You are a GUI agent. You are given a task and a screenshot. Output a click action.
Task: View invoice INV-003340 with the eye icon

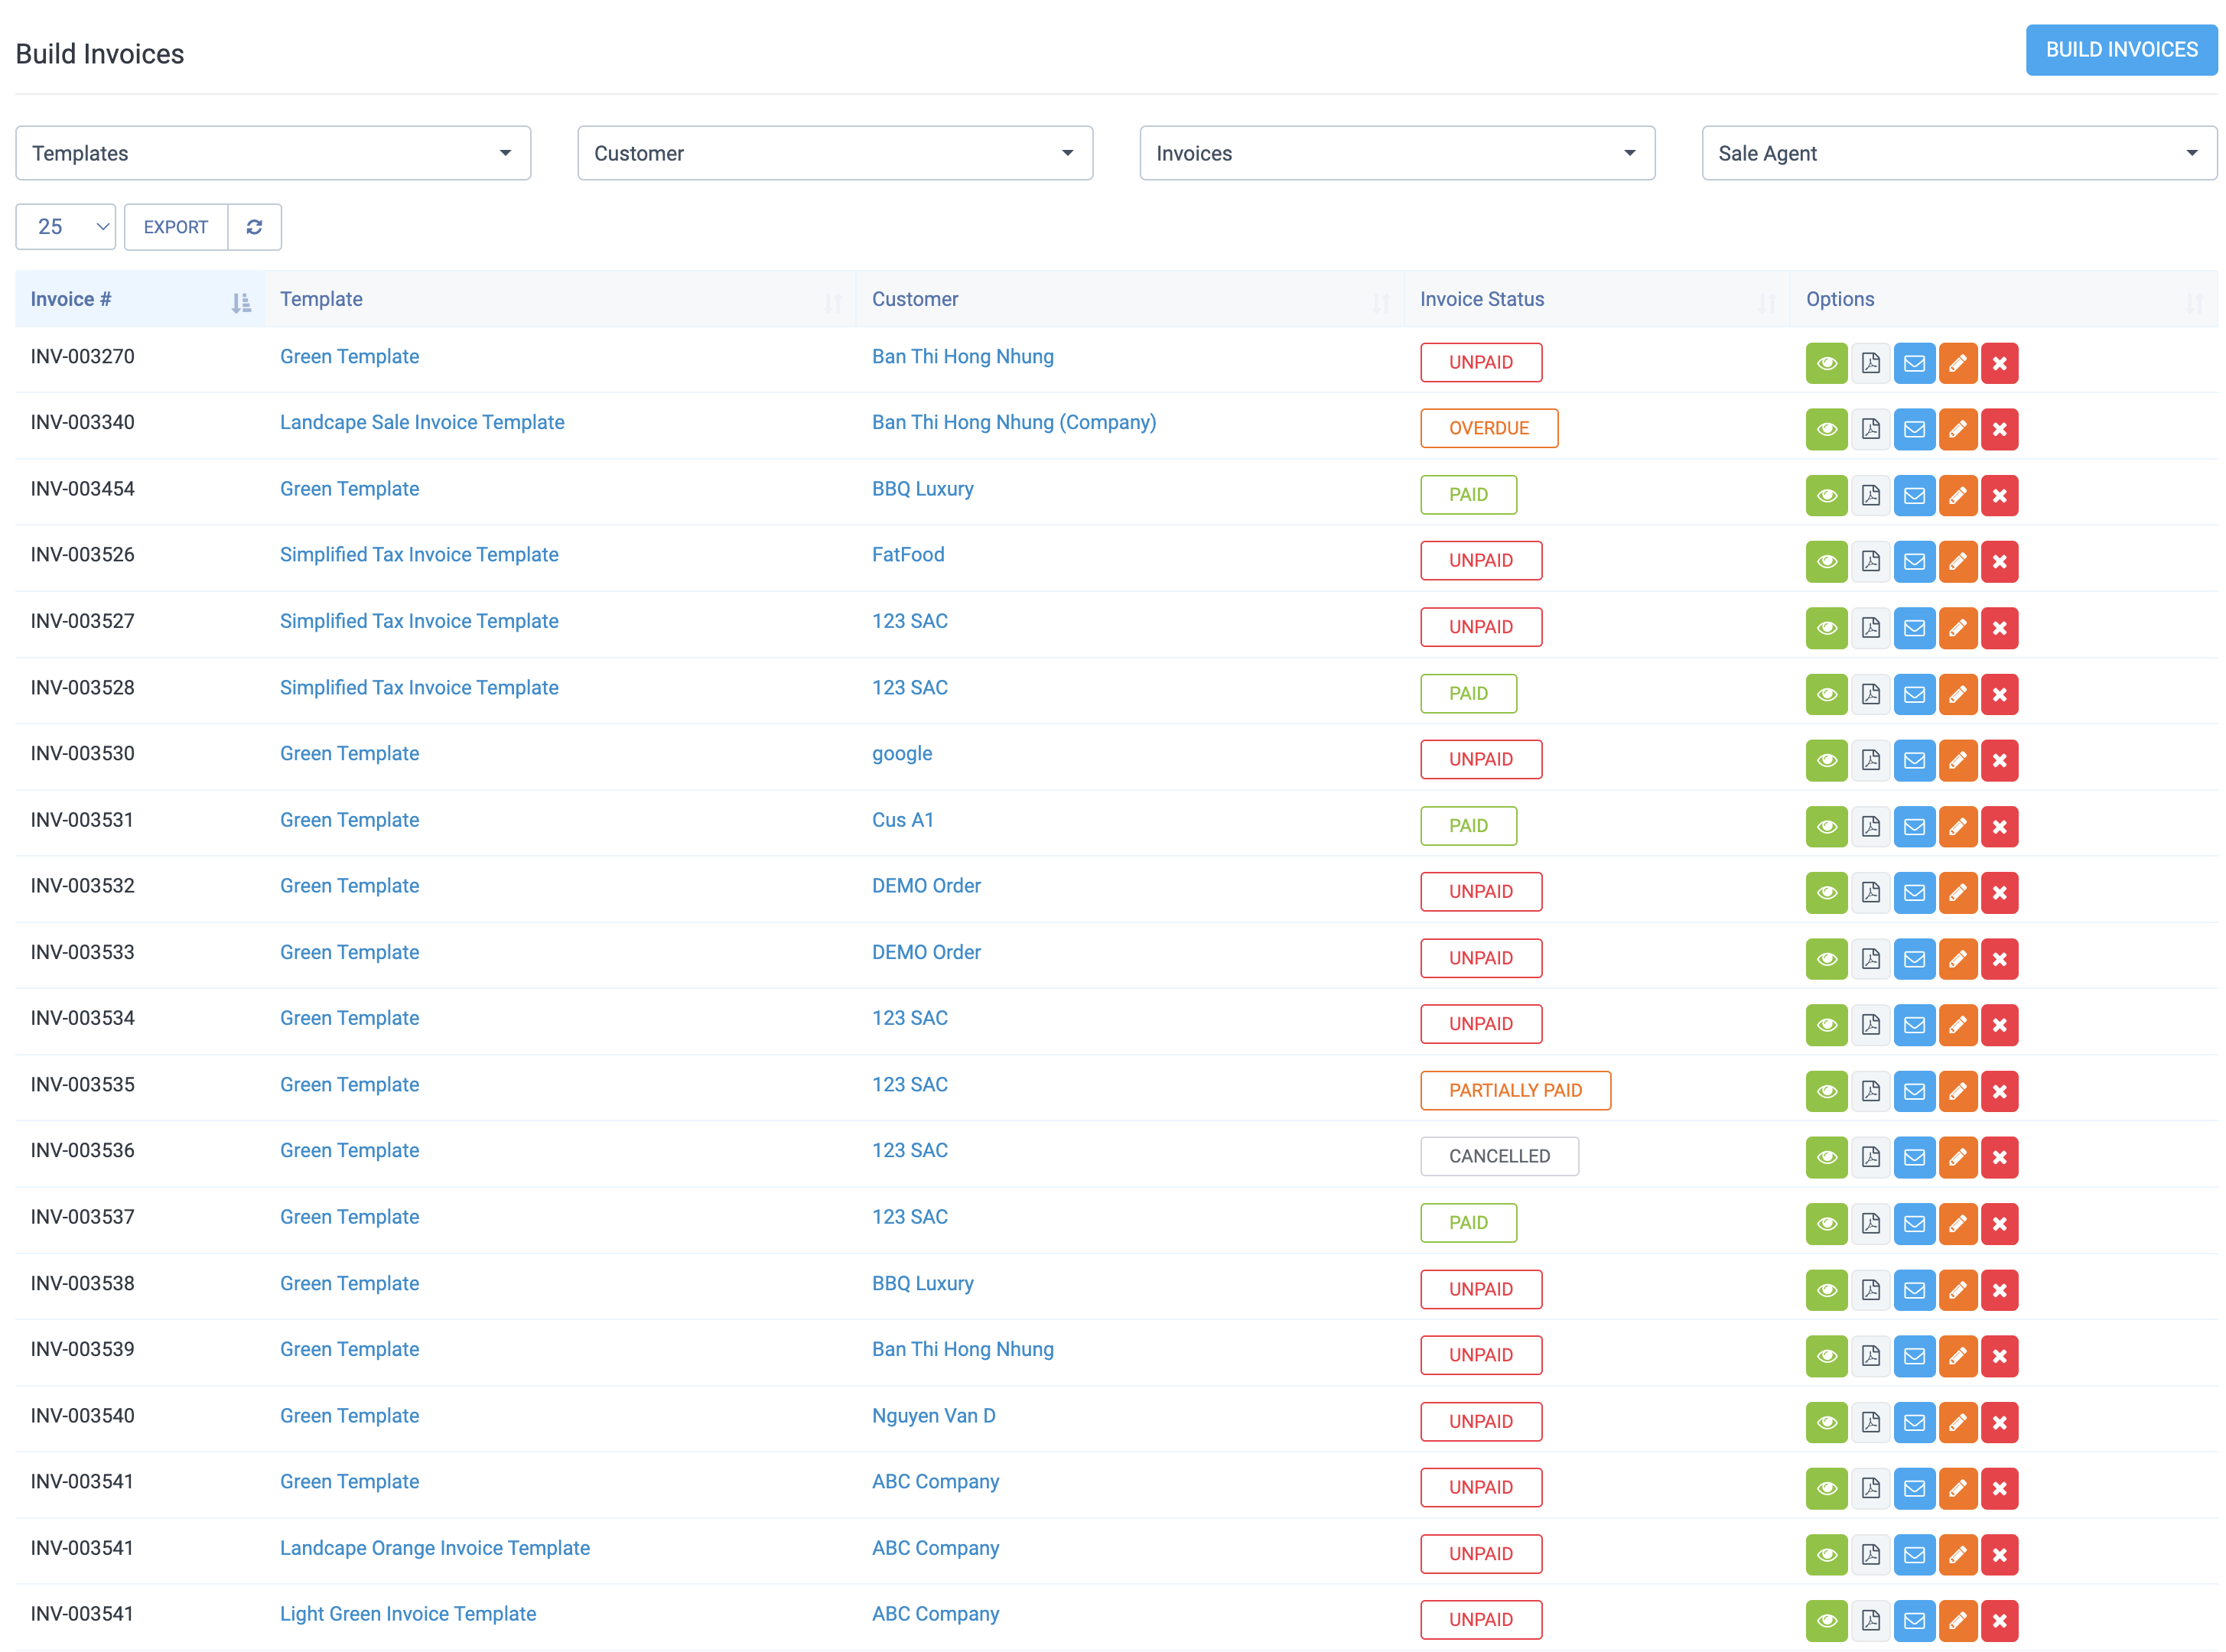pos(1826,430)
